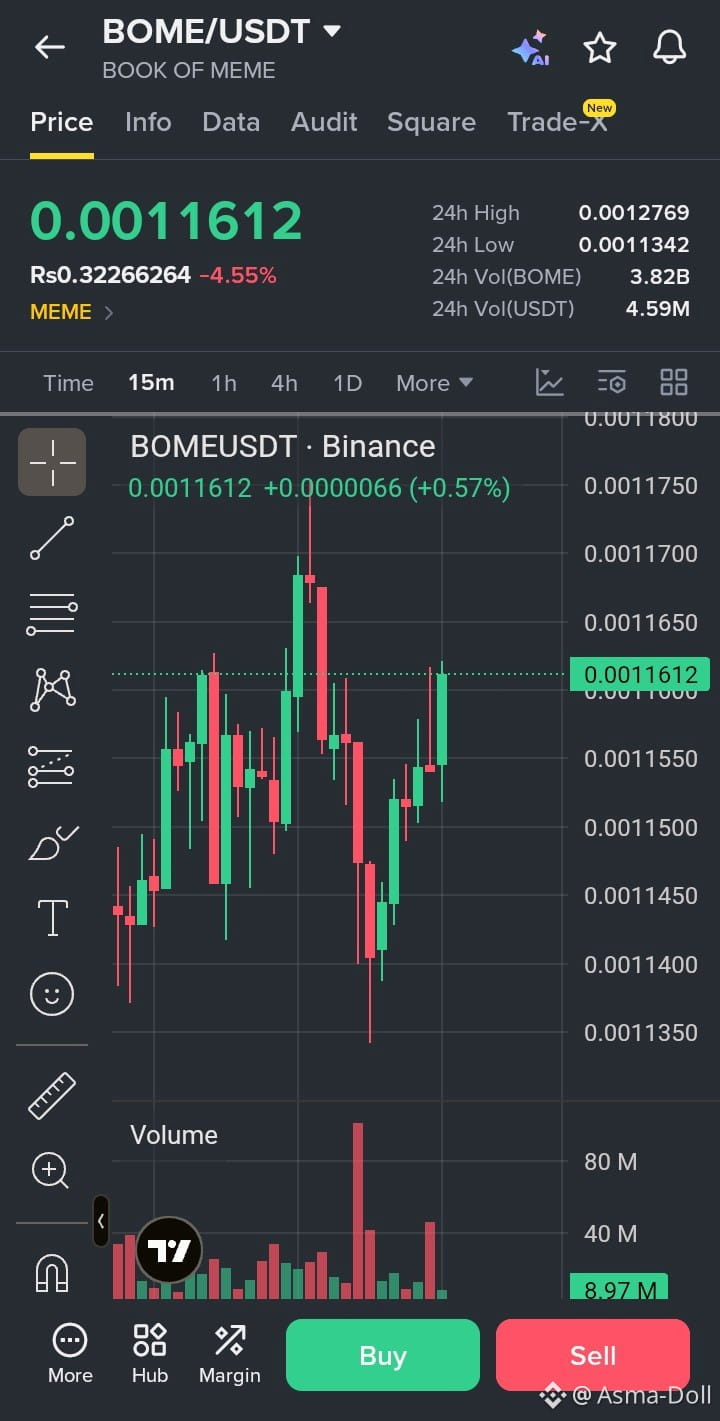Viewport: 720px width, 1421px height.
Task: Open the forecast and measurement position tool
Action: click(x=52, y=766)
